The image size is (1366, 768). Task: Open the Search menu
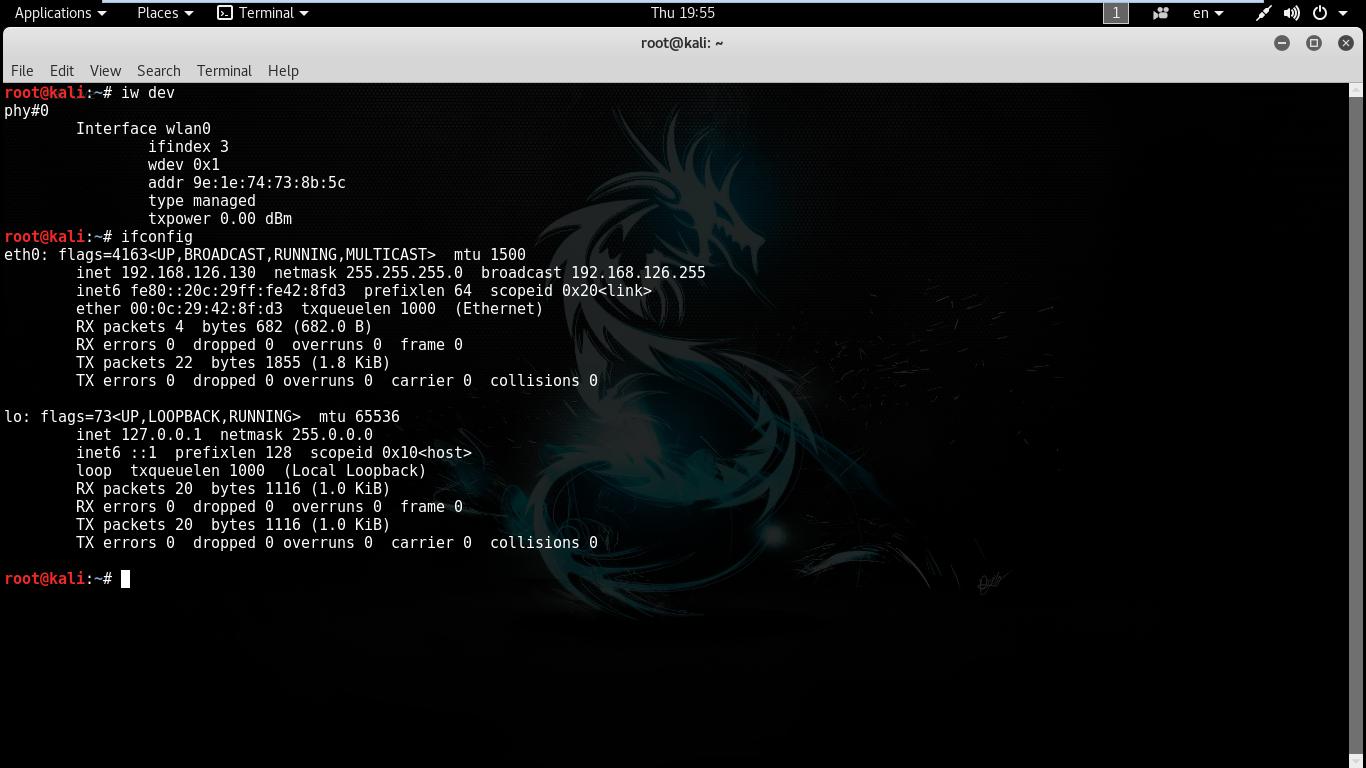pyautogui.click(x=159, y=71)
